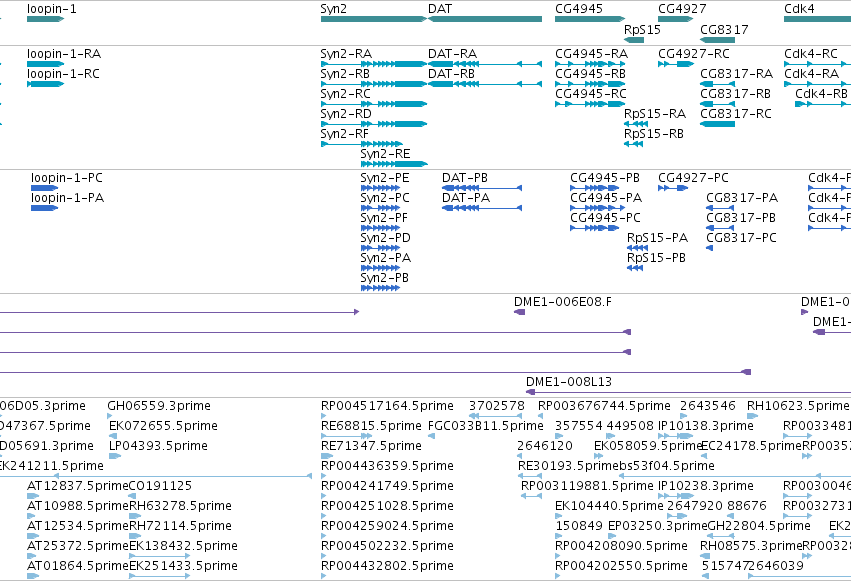Click the Syn2-RB transcript
This screenshot has height=581, width=851.
[374, 84]
